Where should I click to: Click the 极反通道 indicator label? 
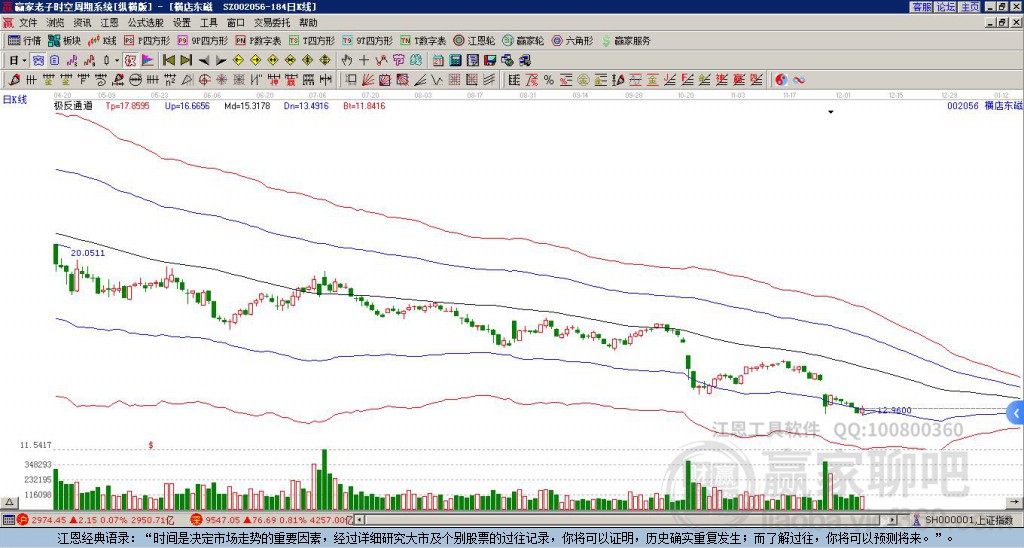(x=73, y=105)
